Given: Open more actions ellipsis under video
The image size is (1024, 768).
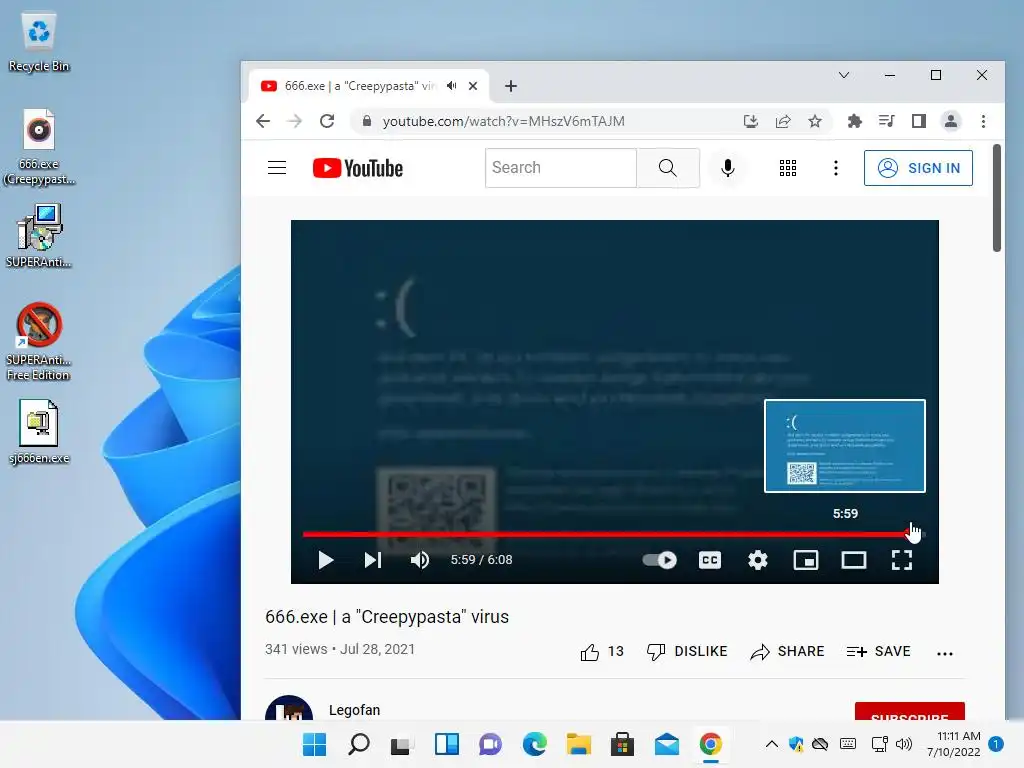Looking at the screenshot, I should [945, 653].
